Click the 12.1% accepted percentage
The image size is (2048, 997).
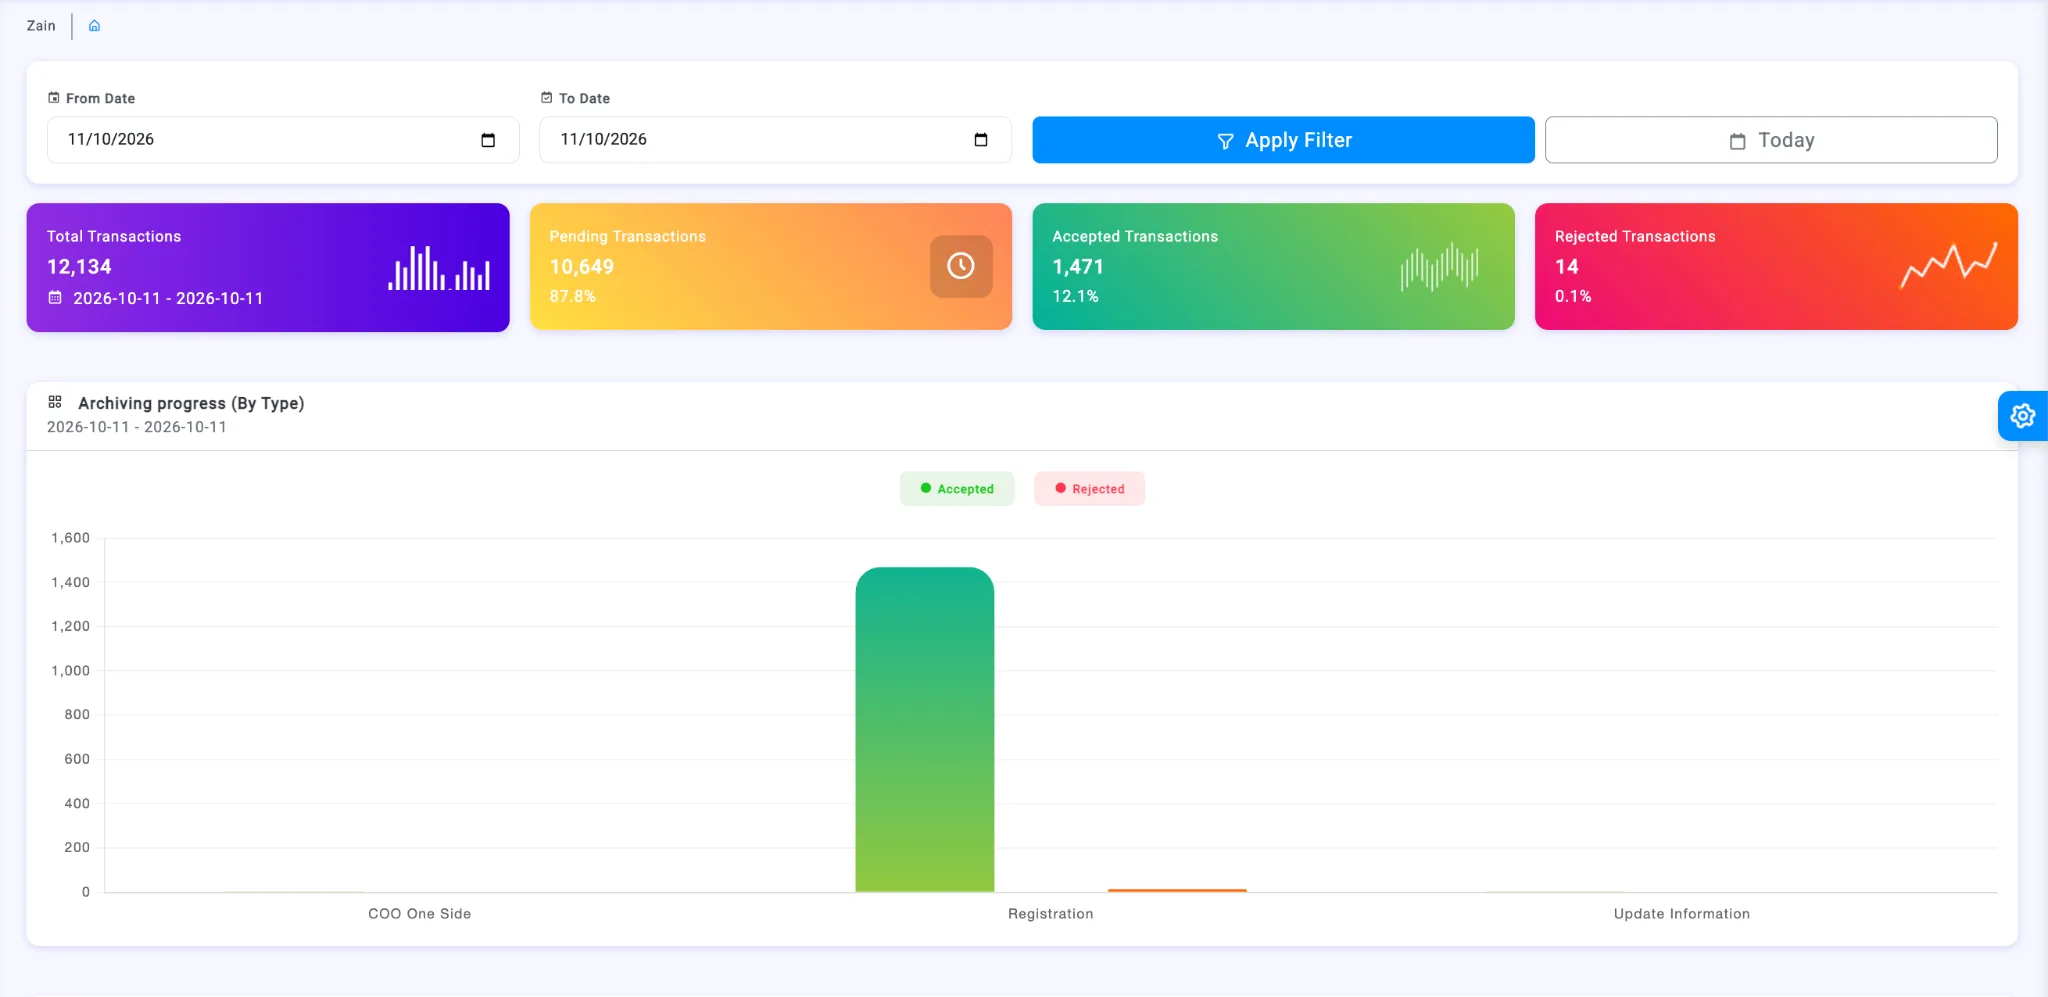coord(1075,296)
